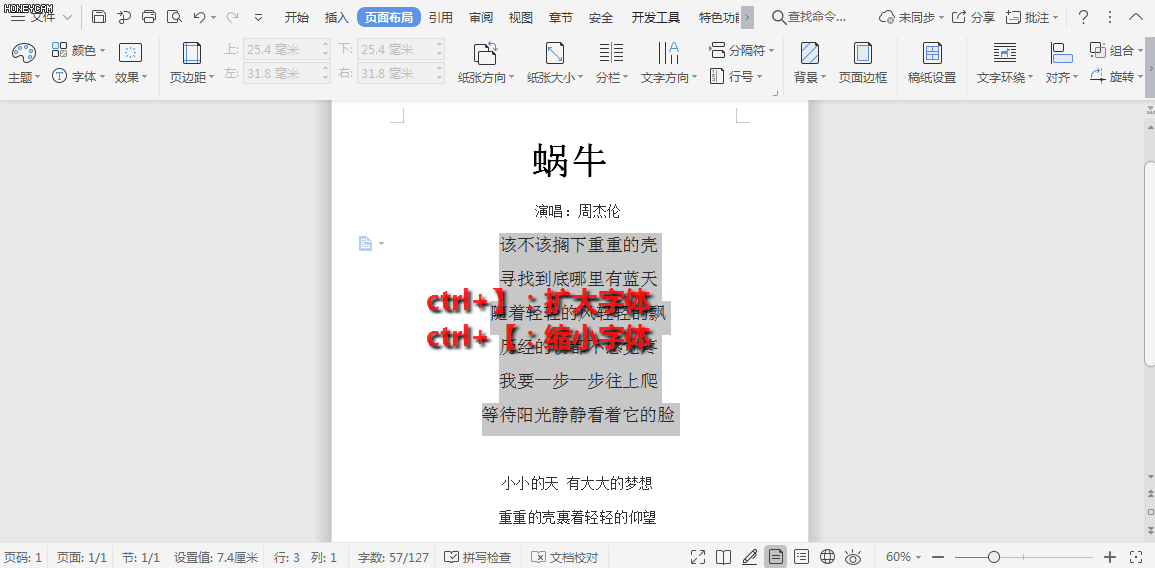
Task: Click the 批注 comments button
Action: pyautogui.click(x=1033, y=17)
